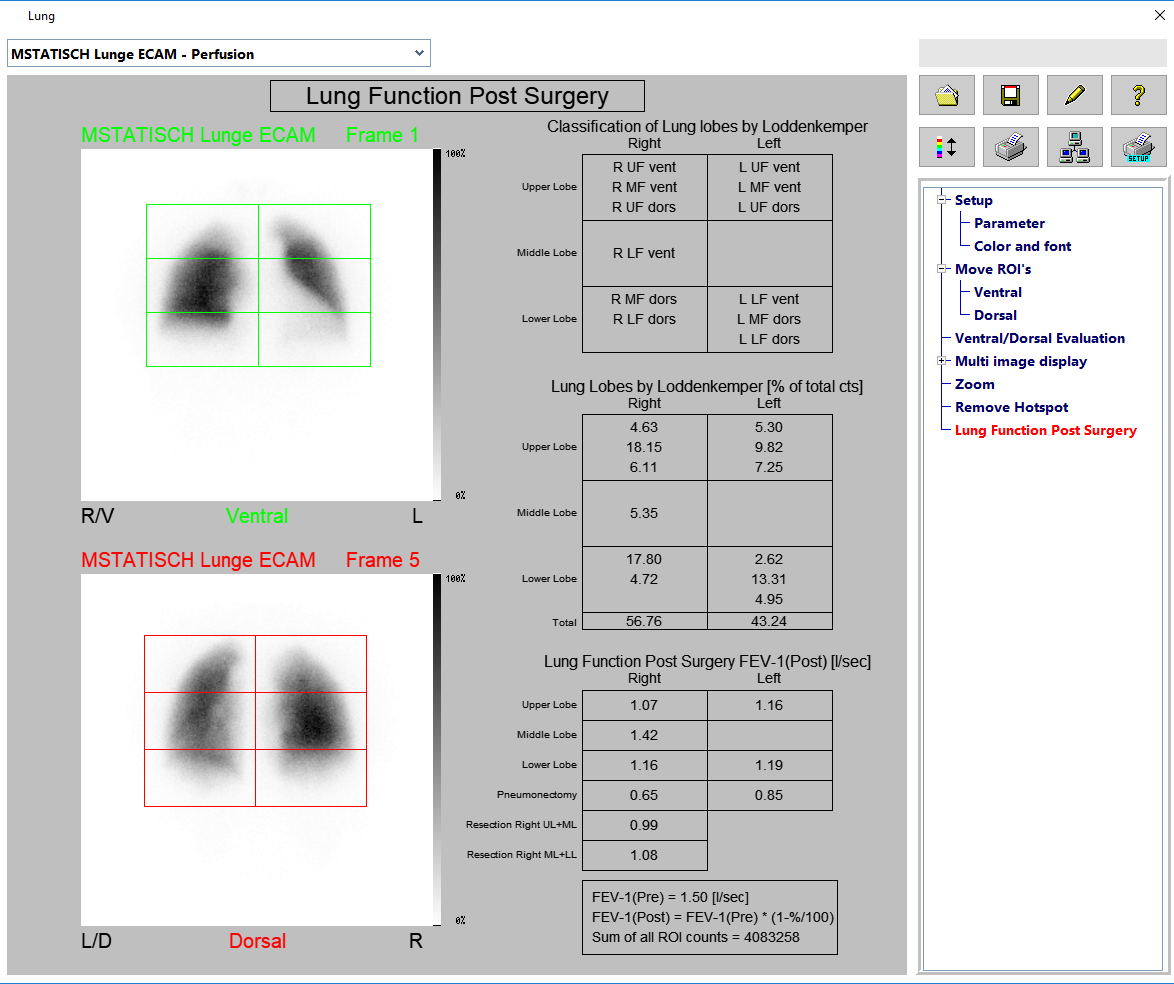Viewport: 1174px width, 984px height.
Task: Click the floppy disk save icon
Action: pyautogui.click(x=1010, y=95)
